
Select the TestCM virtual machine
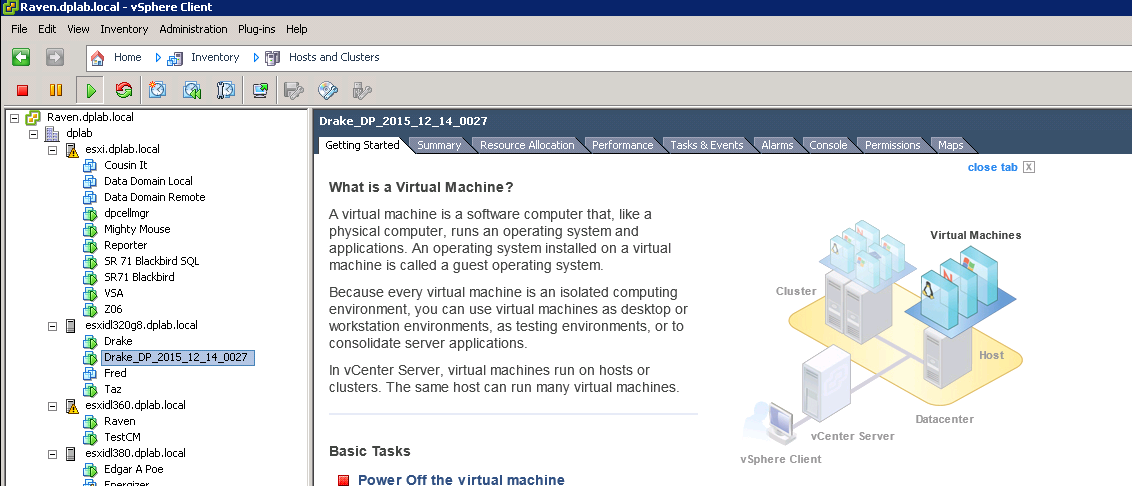point(122,437)
